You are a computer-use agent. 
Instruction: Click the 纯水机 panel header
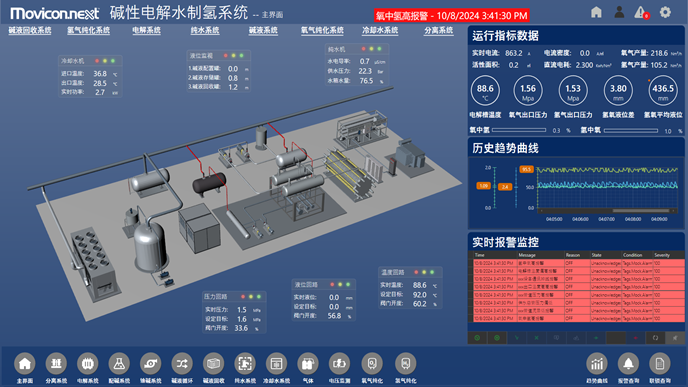point(357,49)
